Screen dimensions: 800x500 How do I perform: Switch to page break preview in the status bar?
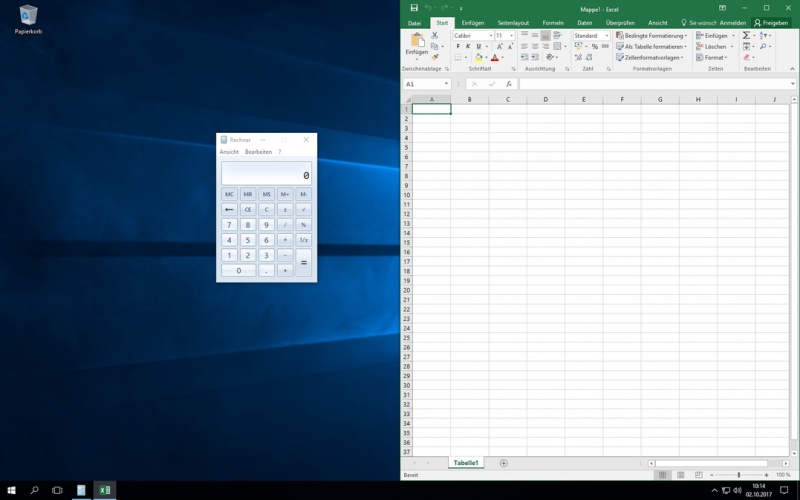click(x=698, y=475)
